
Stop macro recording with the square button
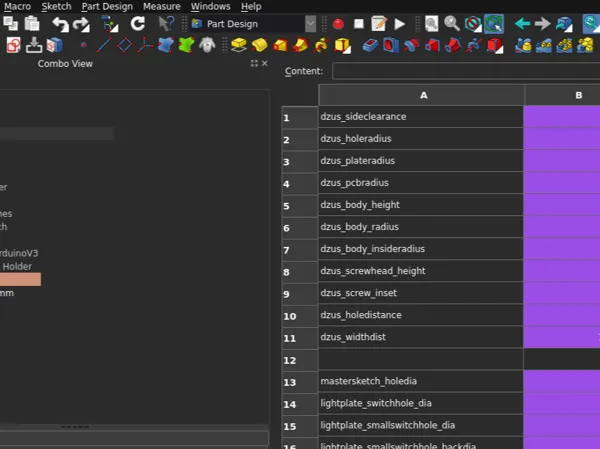359,24
